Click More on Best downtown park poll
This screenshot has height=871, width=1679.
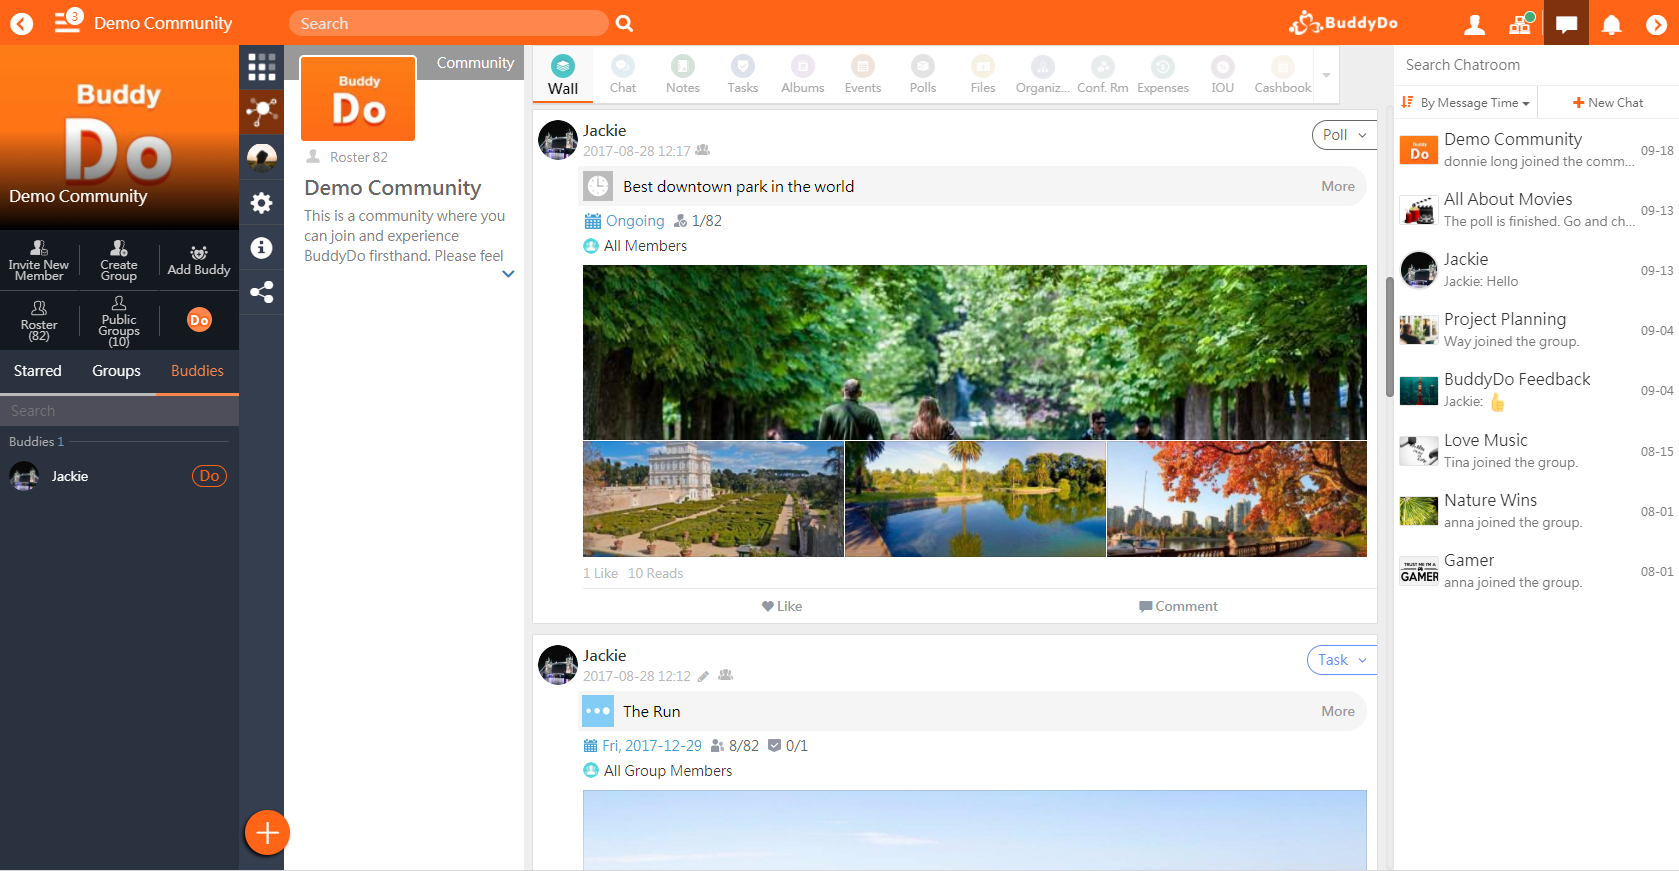point(1338,186)
